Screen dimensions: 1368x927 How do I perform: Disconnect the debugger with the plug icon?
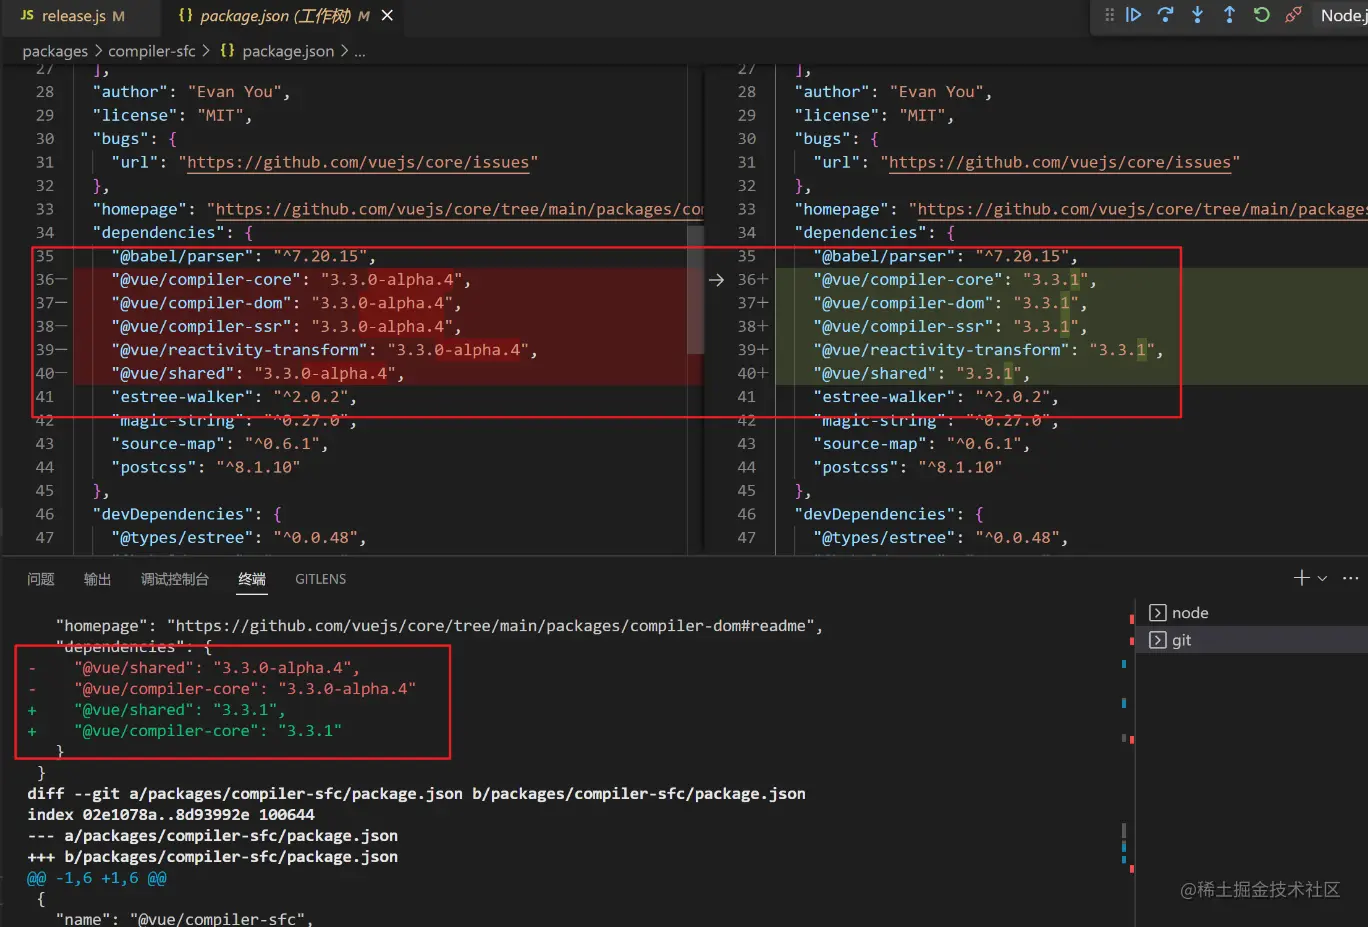1293,15
